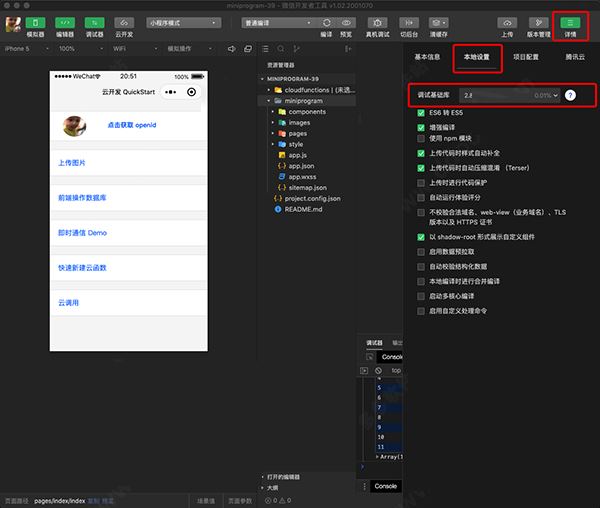Click the 点击获取 openid link
The width and height of the screenshot is (600, 508).
coord(132,126)
